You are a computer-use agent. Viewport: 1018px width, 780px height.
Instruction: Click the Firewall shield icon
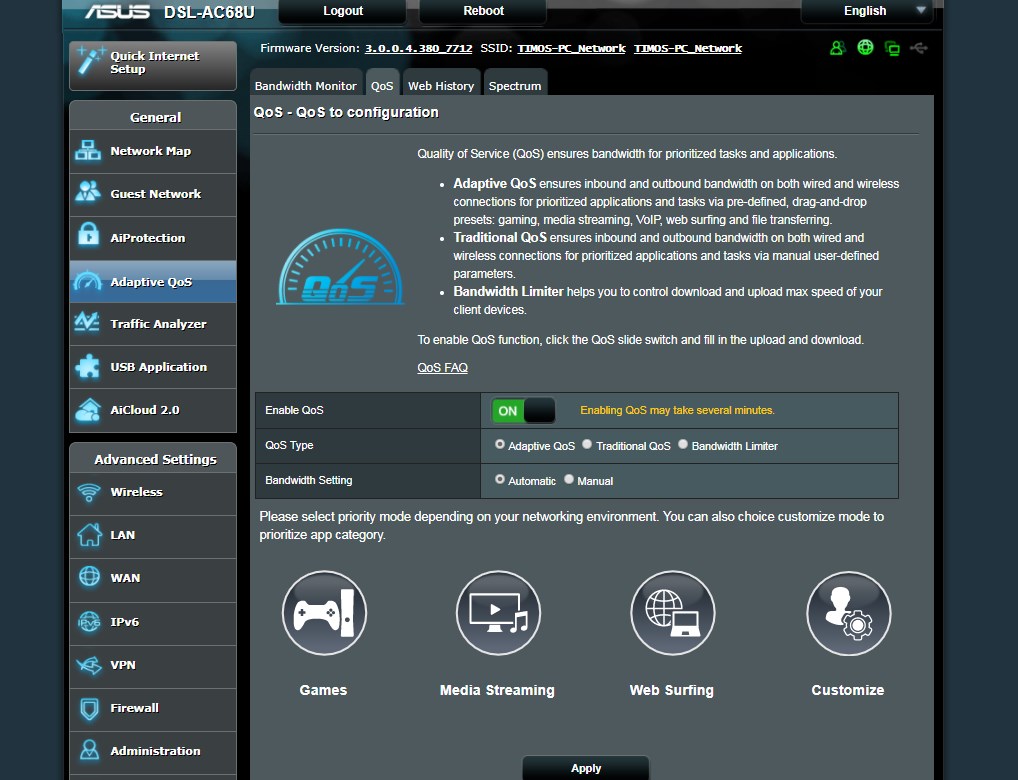pyautogui.click(x=89, y=708)
